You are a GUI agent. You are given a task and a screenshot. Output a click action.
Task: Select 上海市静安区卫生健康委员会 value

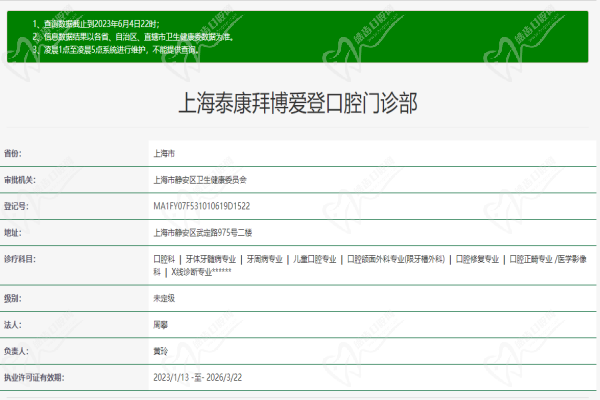tap(200, 180)
